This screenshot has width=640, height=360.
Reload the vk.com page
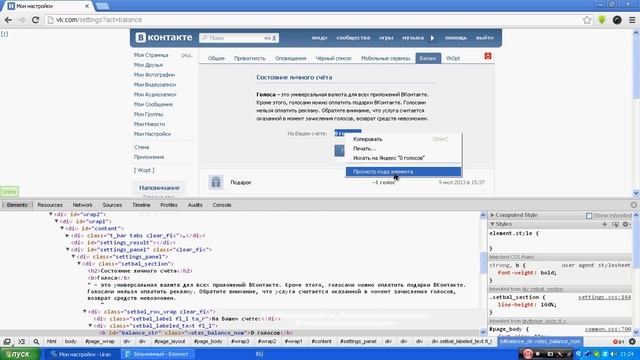coord(36,20)
